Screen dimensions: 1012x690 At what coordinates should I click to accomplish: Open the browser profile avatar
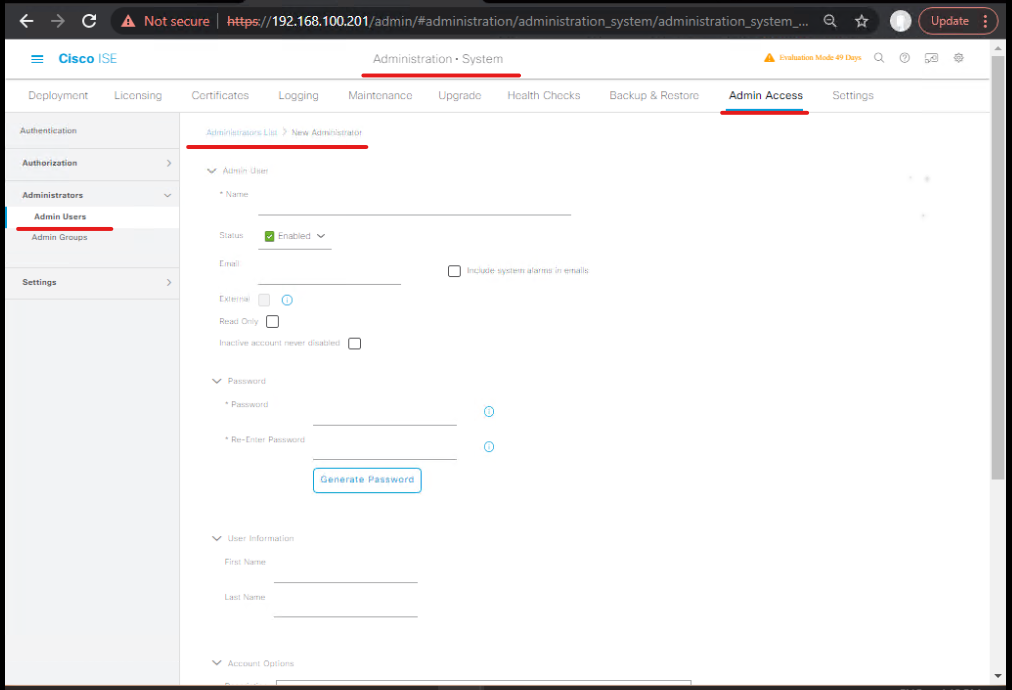tap(900, 21)
